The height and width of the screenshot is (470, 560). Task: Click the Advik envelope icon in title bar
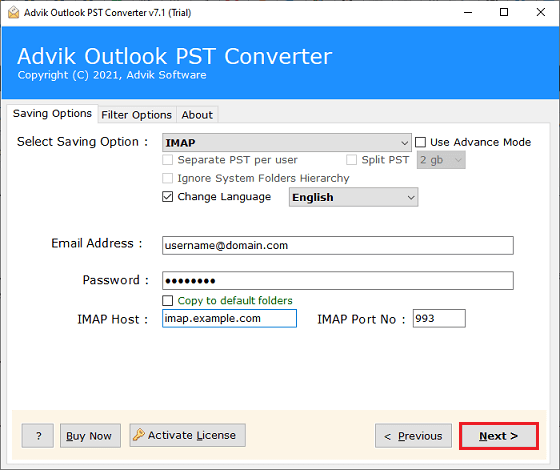click(13, 12)
